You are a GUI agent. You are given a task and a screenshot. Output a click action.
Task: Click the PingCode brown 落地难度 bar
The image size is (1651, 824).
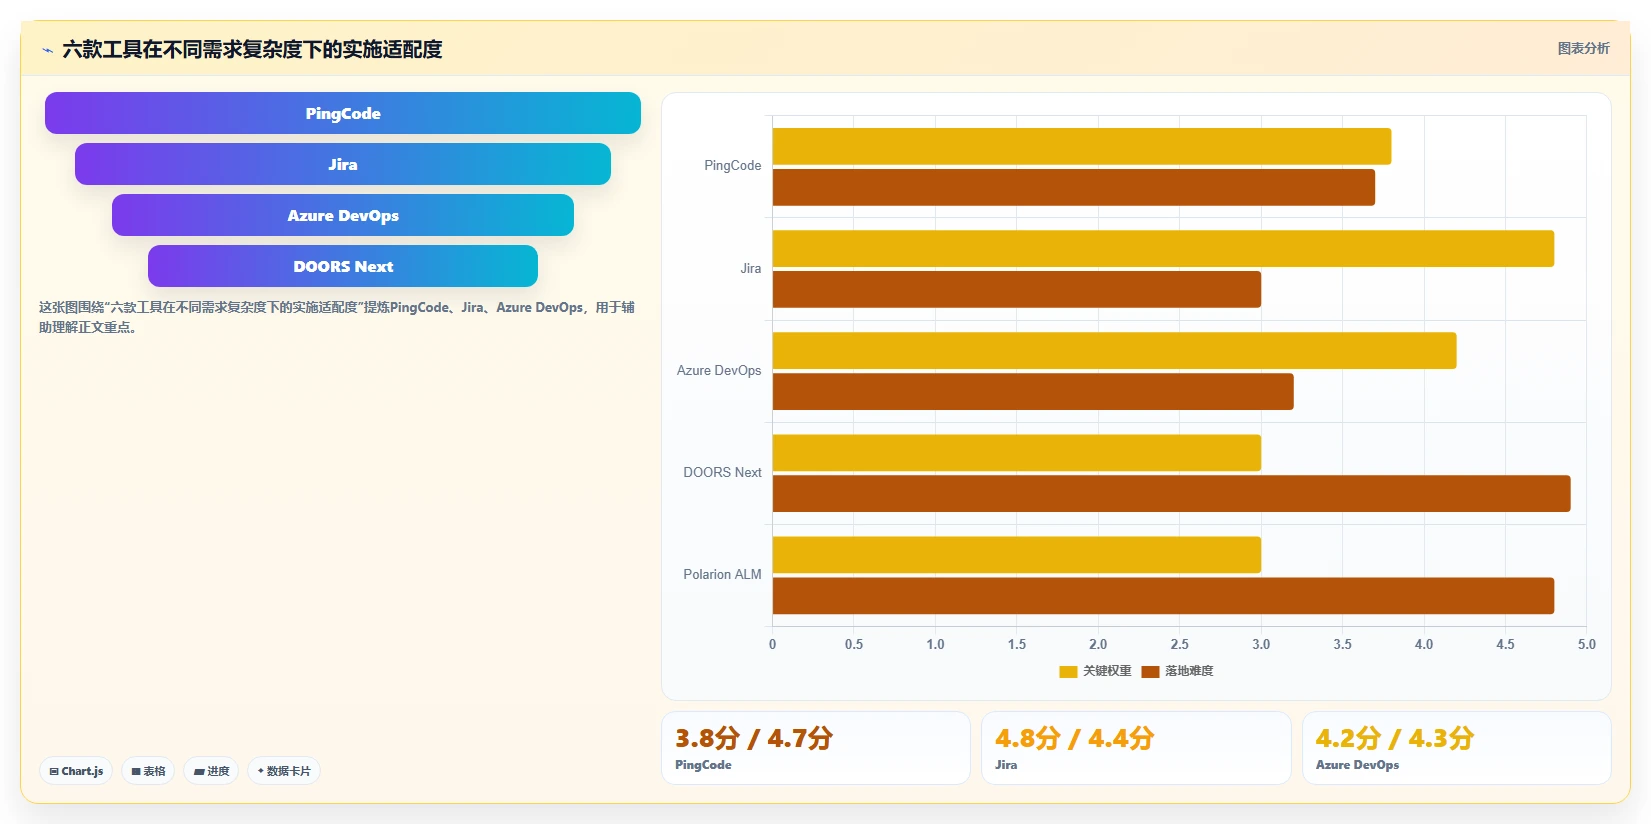1074,187
